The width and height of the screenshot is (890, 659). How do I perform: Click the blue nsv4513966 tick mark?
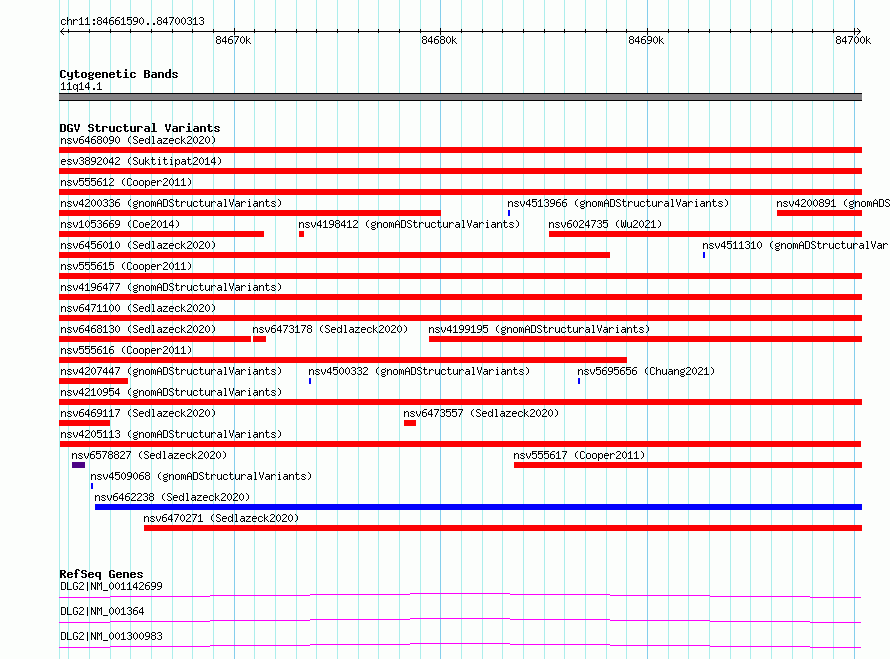coord(509,213)
